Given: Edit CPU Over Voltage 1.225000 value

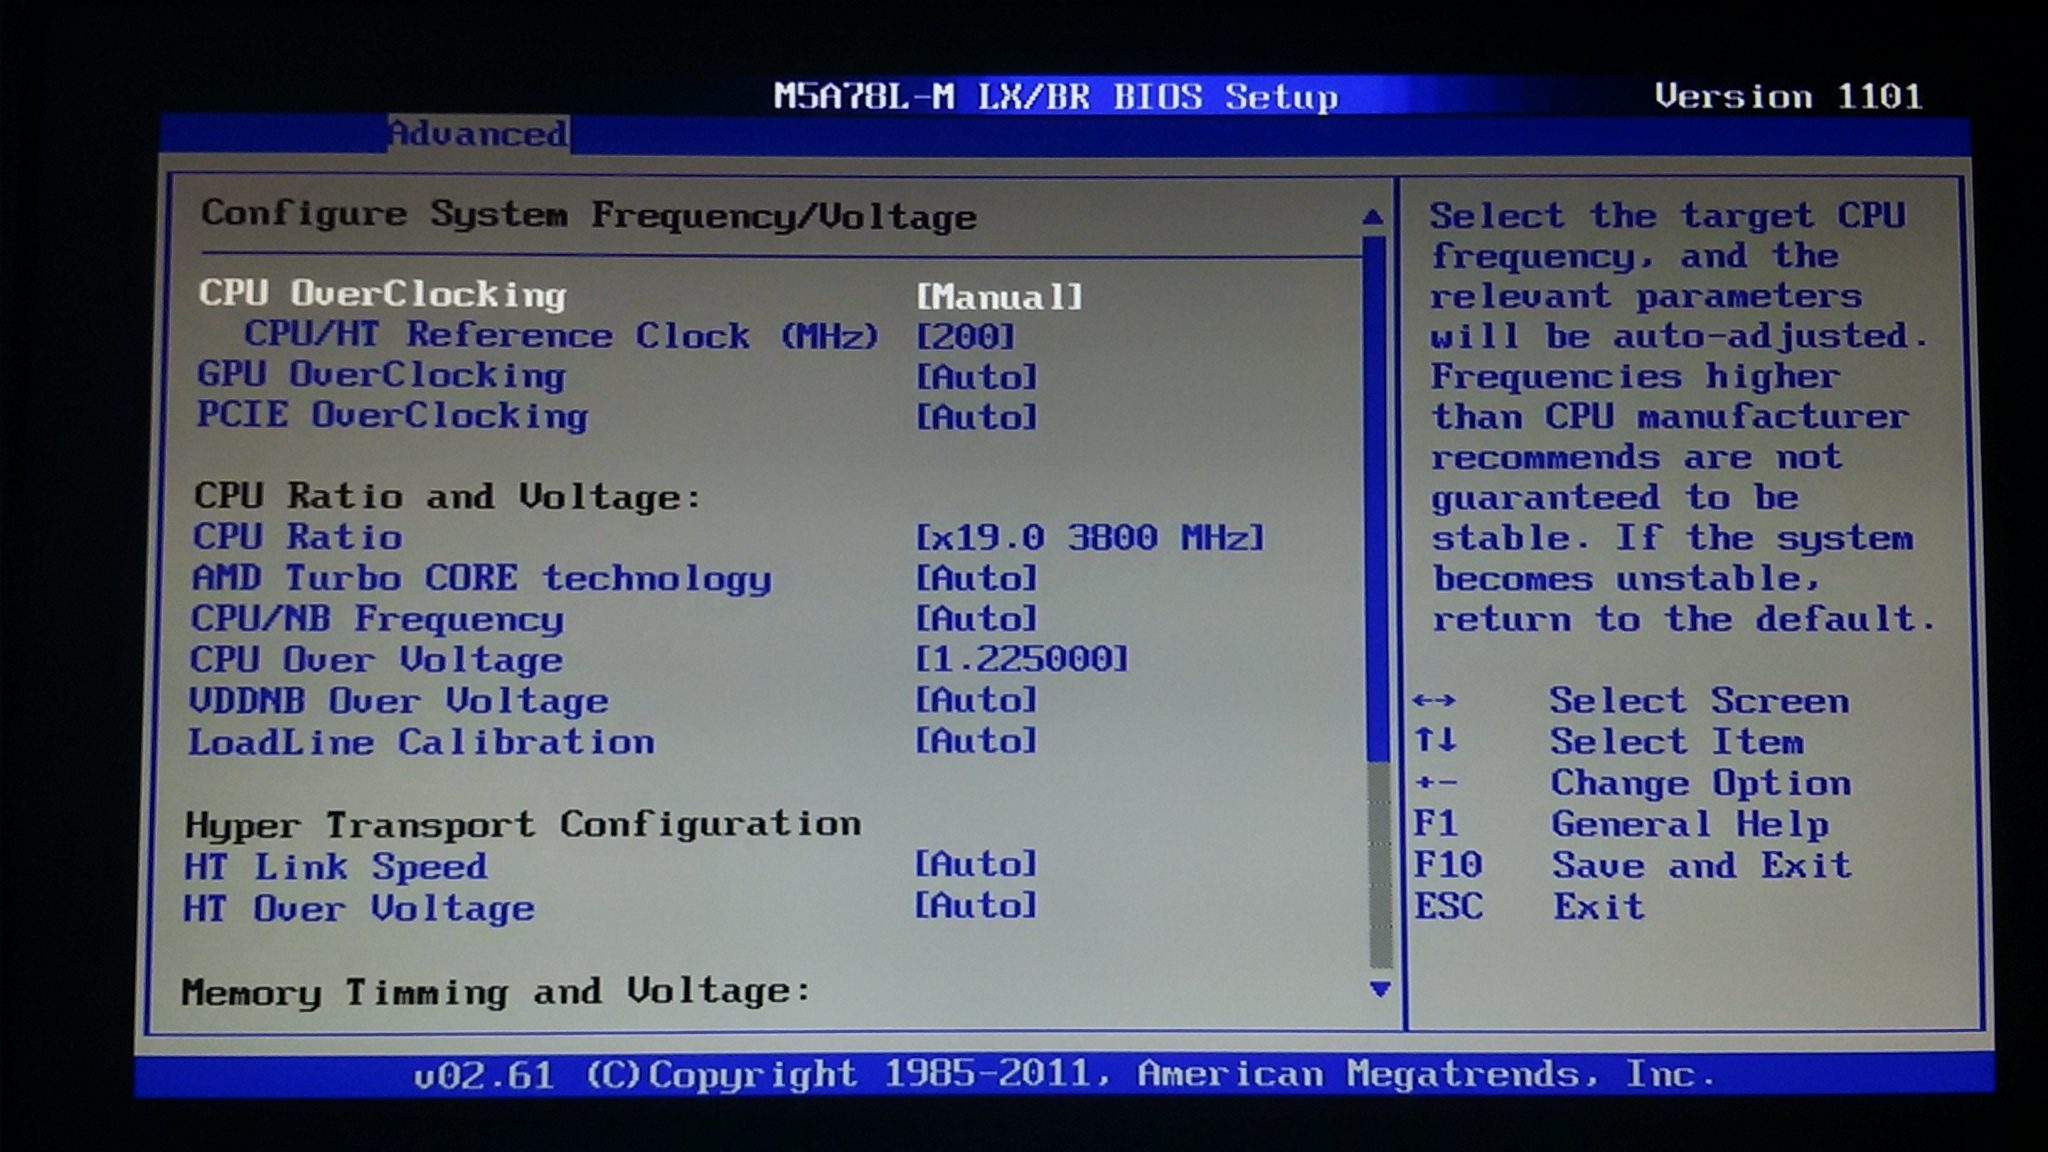Looking at the screenshot, I should (x=1022, y=658).
